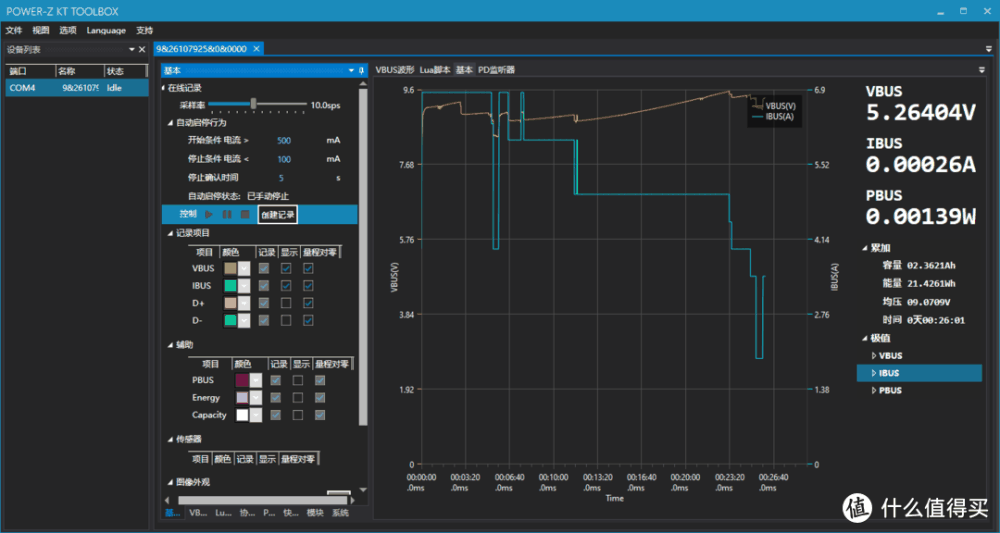Adjust the 采样率 slider handle

tap(254, 104)
